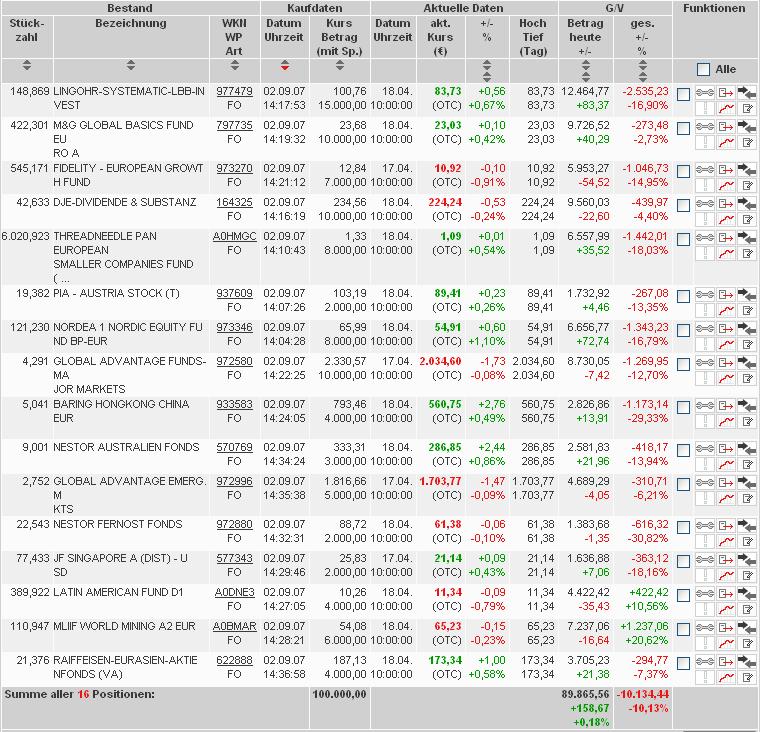
Task: Open wrench settings icon for LINGOHR-SYSTEMATIC row
Action: (x=705, y=93)
